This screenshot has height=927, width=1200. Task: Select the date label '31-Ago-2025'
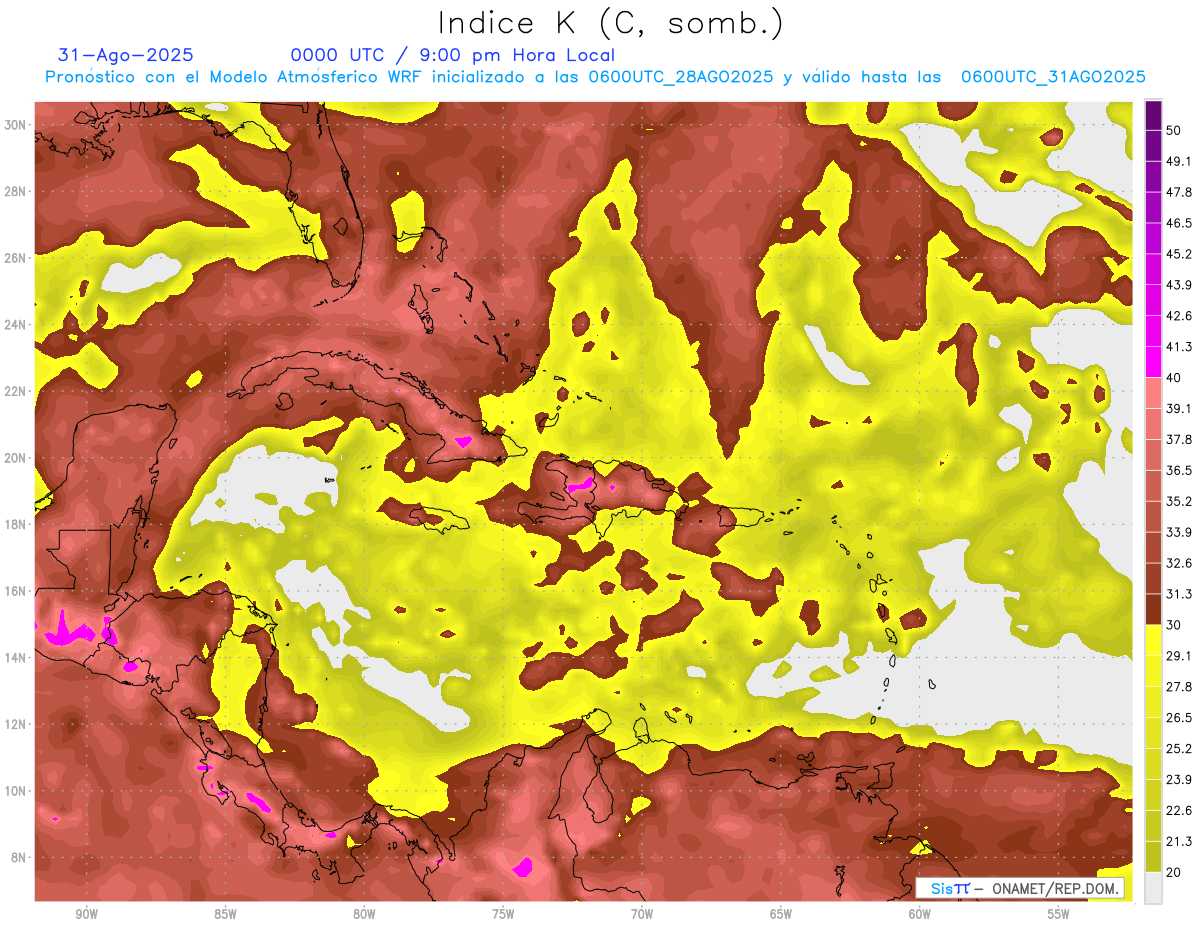[x=126, y=55]
